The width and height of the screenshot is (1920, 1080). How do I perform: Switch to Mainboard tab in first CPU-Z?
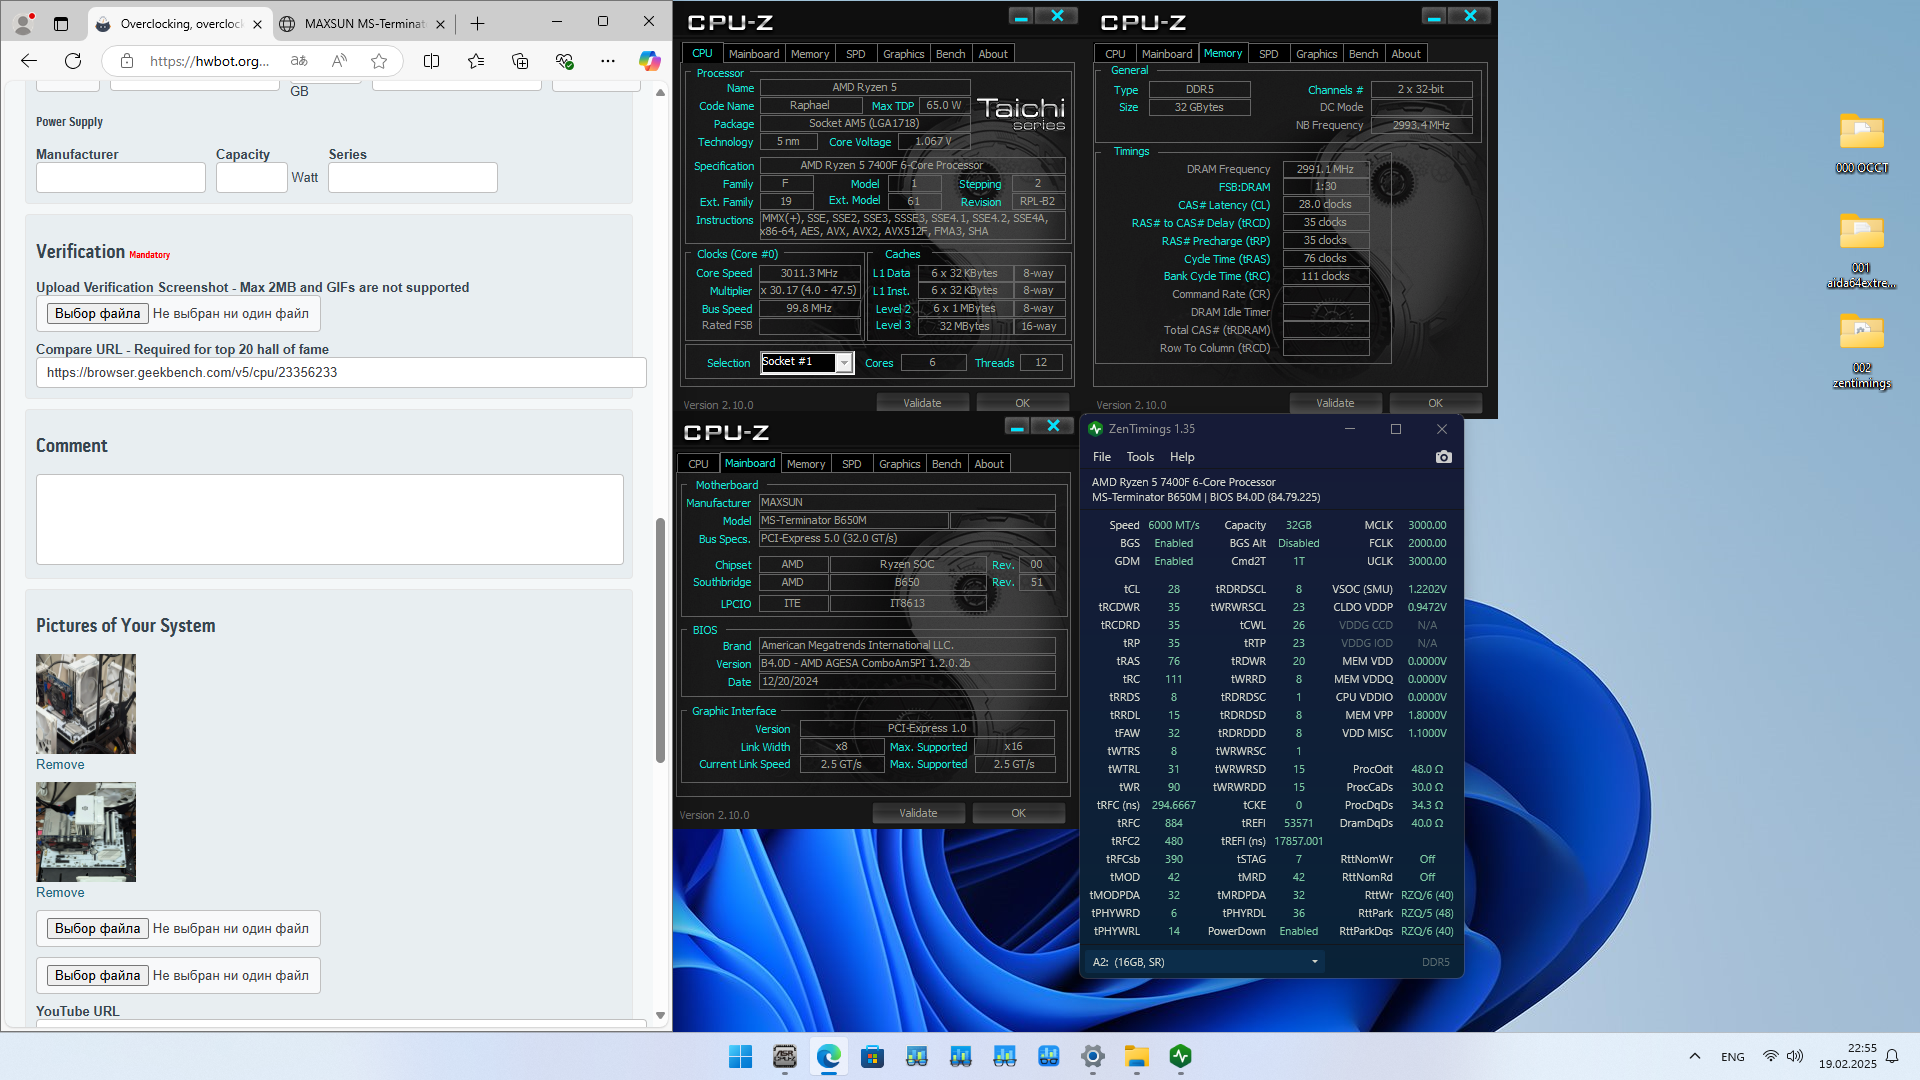click(753, 54)
